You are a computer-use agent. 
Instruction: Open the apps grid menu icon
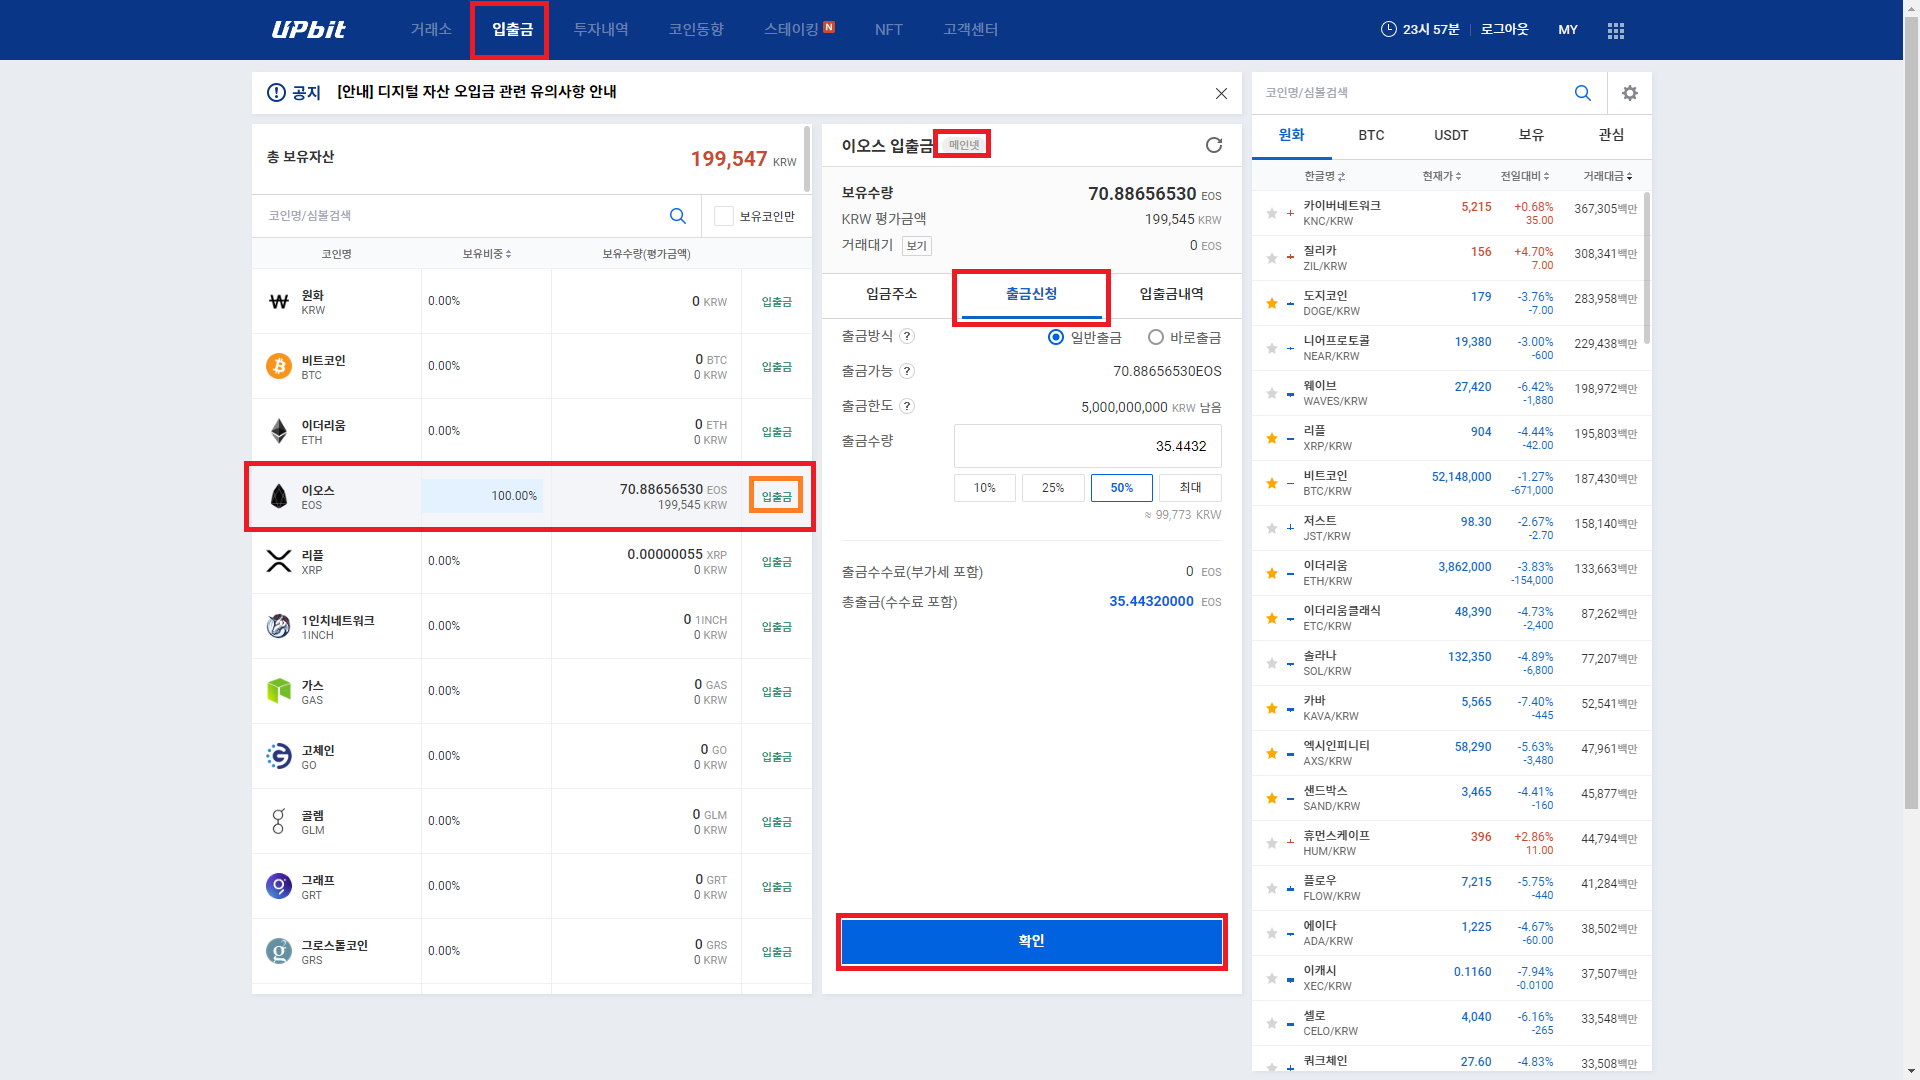(1615, 31)
